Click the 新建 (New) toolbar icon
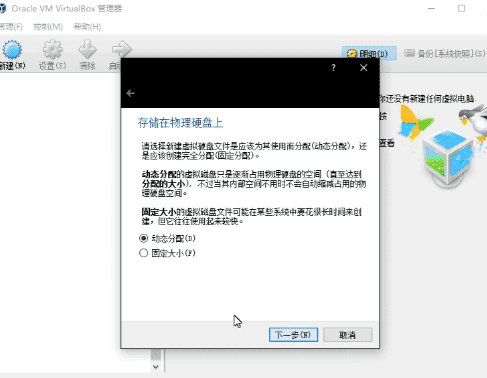 click(12, 50)
